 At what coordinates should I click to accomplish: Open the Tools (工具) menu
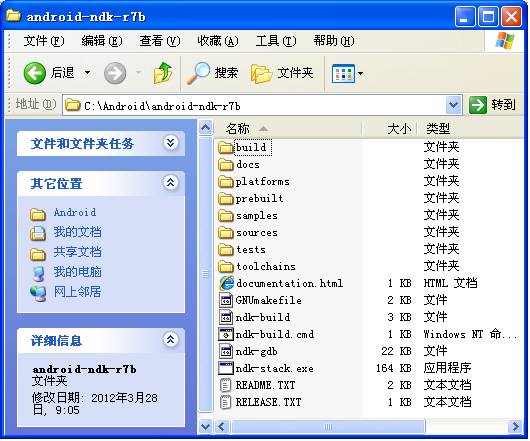pyautogui.click(x=276, y=41)
